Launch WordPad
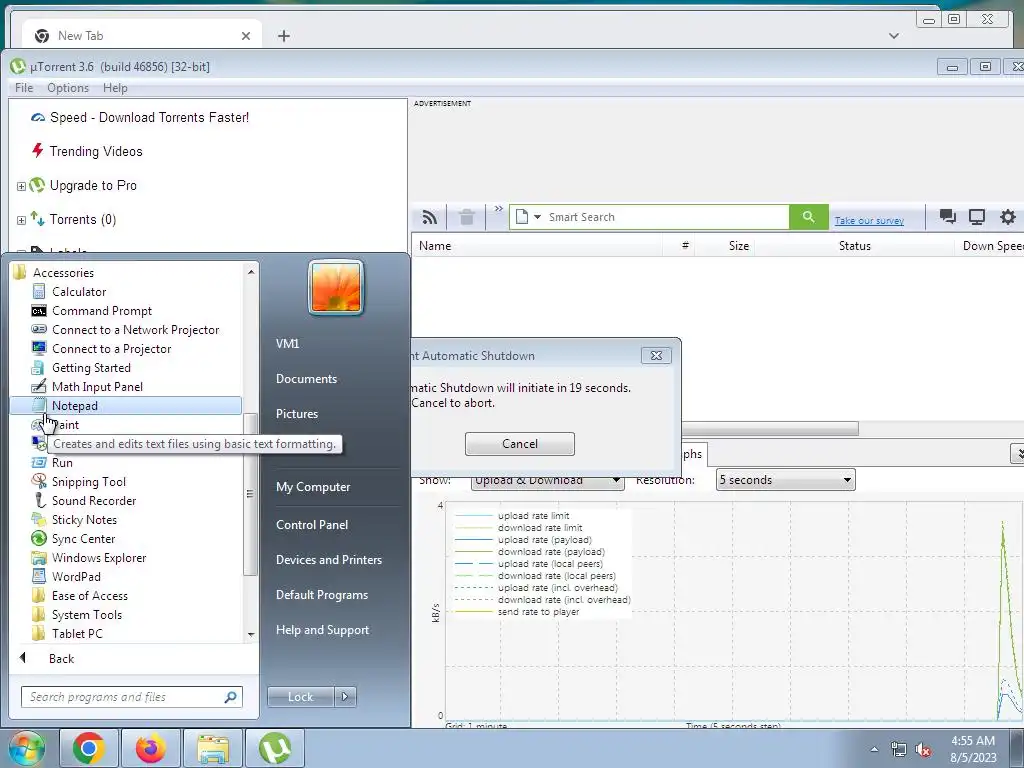The image size is (1024, 768). (76, 576)
